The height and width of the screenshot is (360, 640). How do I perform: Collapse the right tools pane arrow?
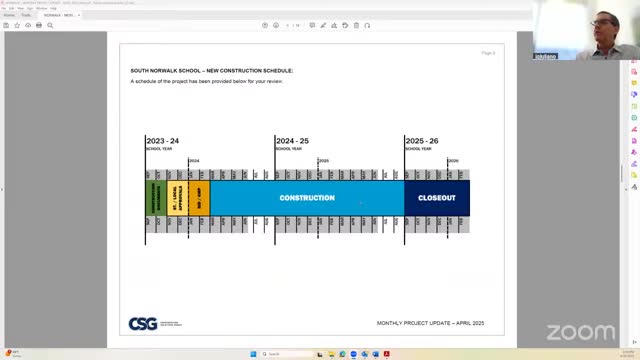pyautogui.click(x=626, y=189)
